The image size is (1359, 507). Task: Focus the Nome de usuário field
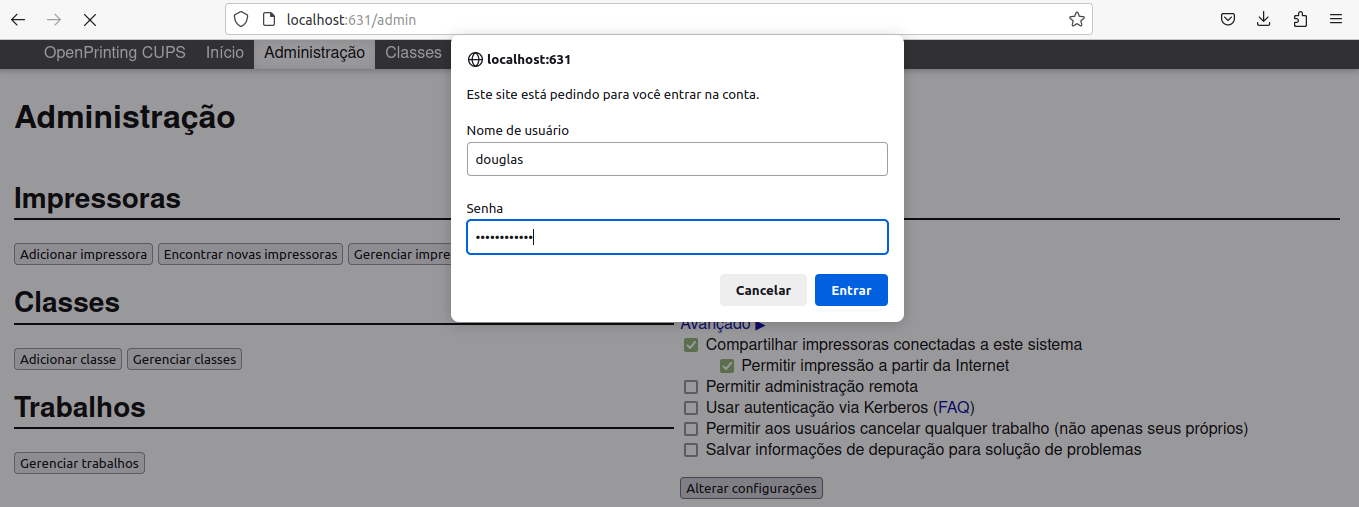pos(677,159)
